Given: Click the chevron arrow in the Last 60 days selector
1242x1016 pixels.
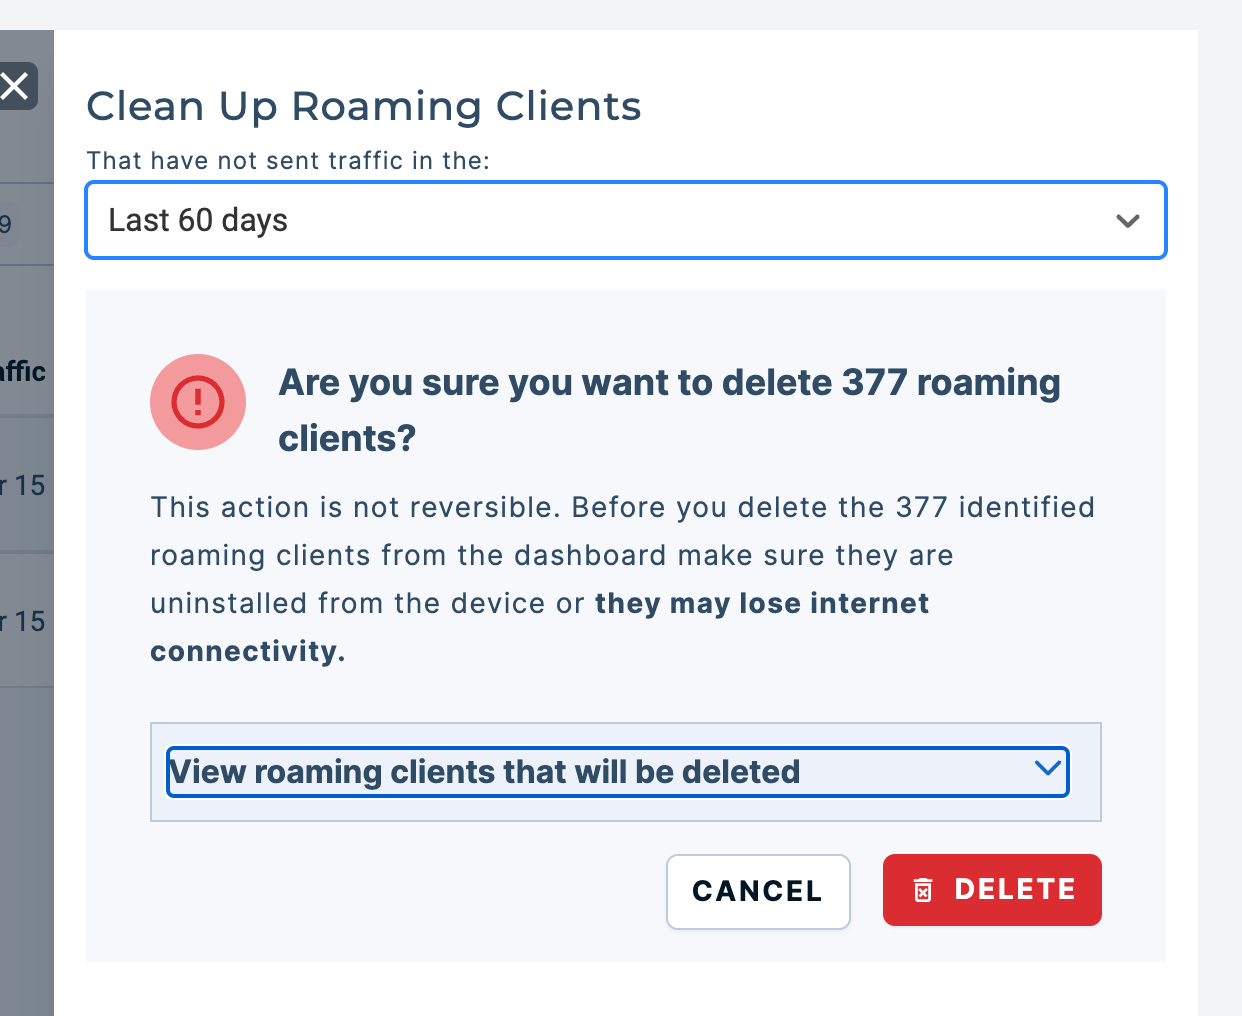Looking at the screenshot, I should (1128, 221).
